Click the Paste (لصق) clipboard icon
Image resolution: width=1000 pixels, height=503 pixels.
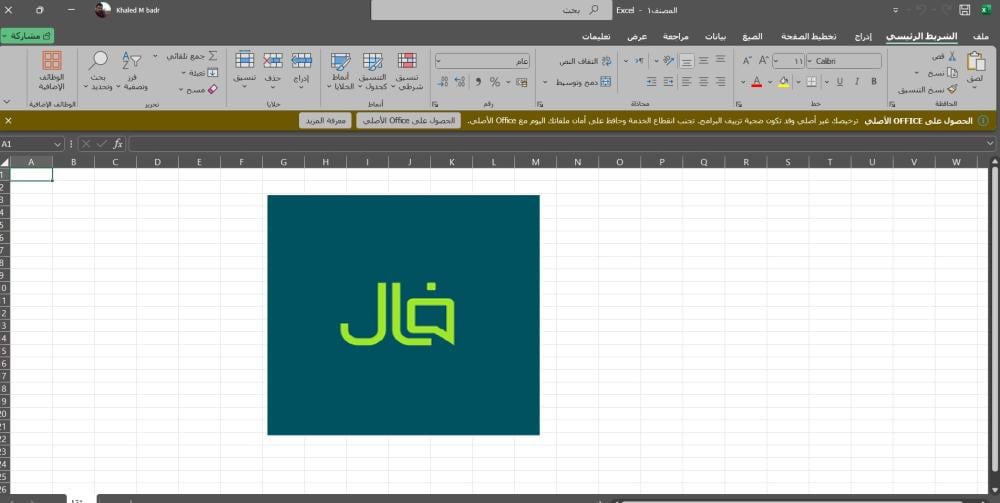[x=975, y=62]
